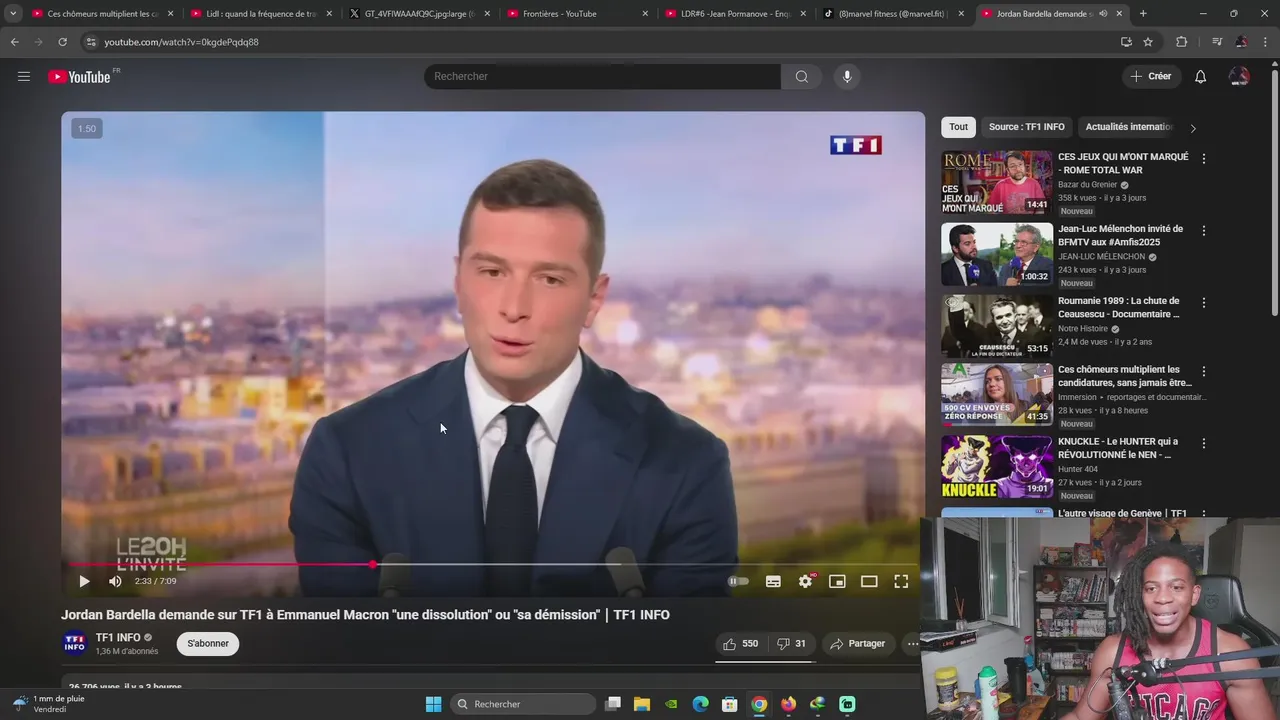This screenshot has width=1280, height=720.
Task: Click the red scrubber handle on timeline
Action: point(373,564)
